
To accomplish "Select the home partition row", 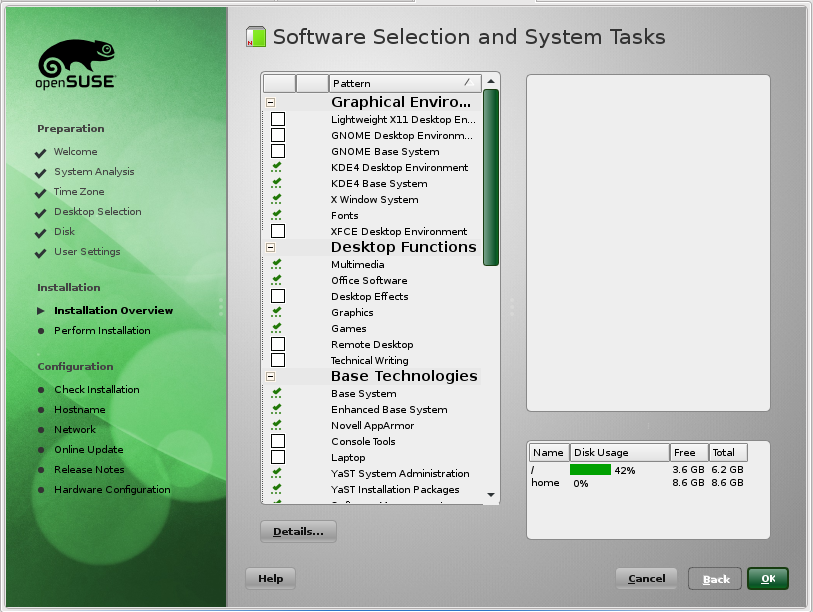I will (x=638, y=483).
